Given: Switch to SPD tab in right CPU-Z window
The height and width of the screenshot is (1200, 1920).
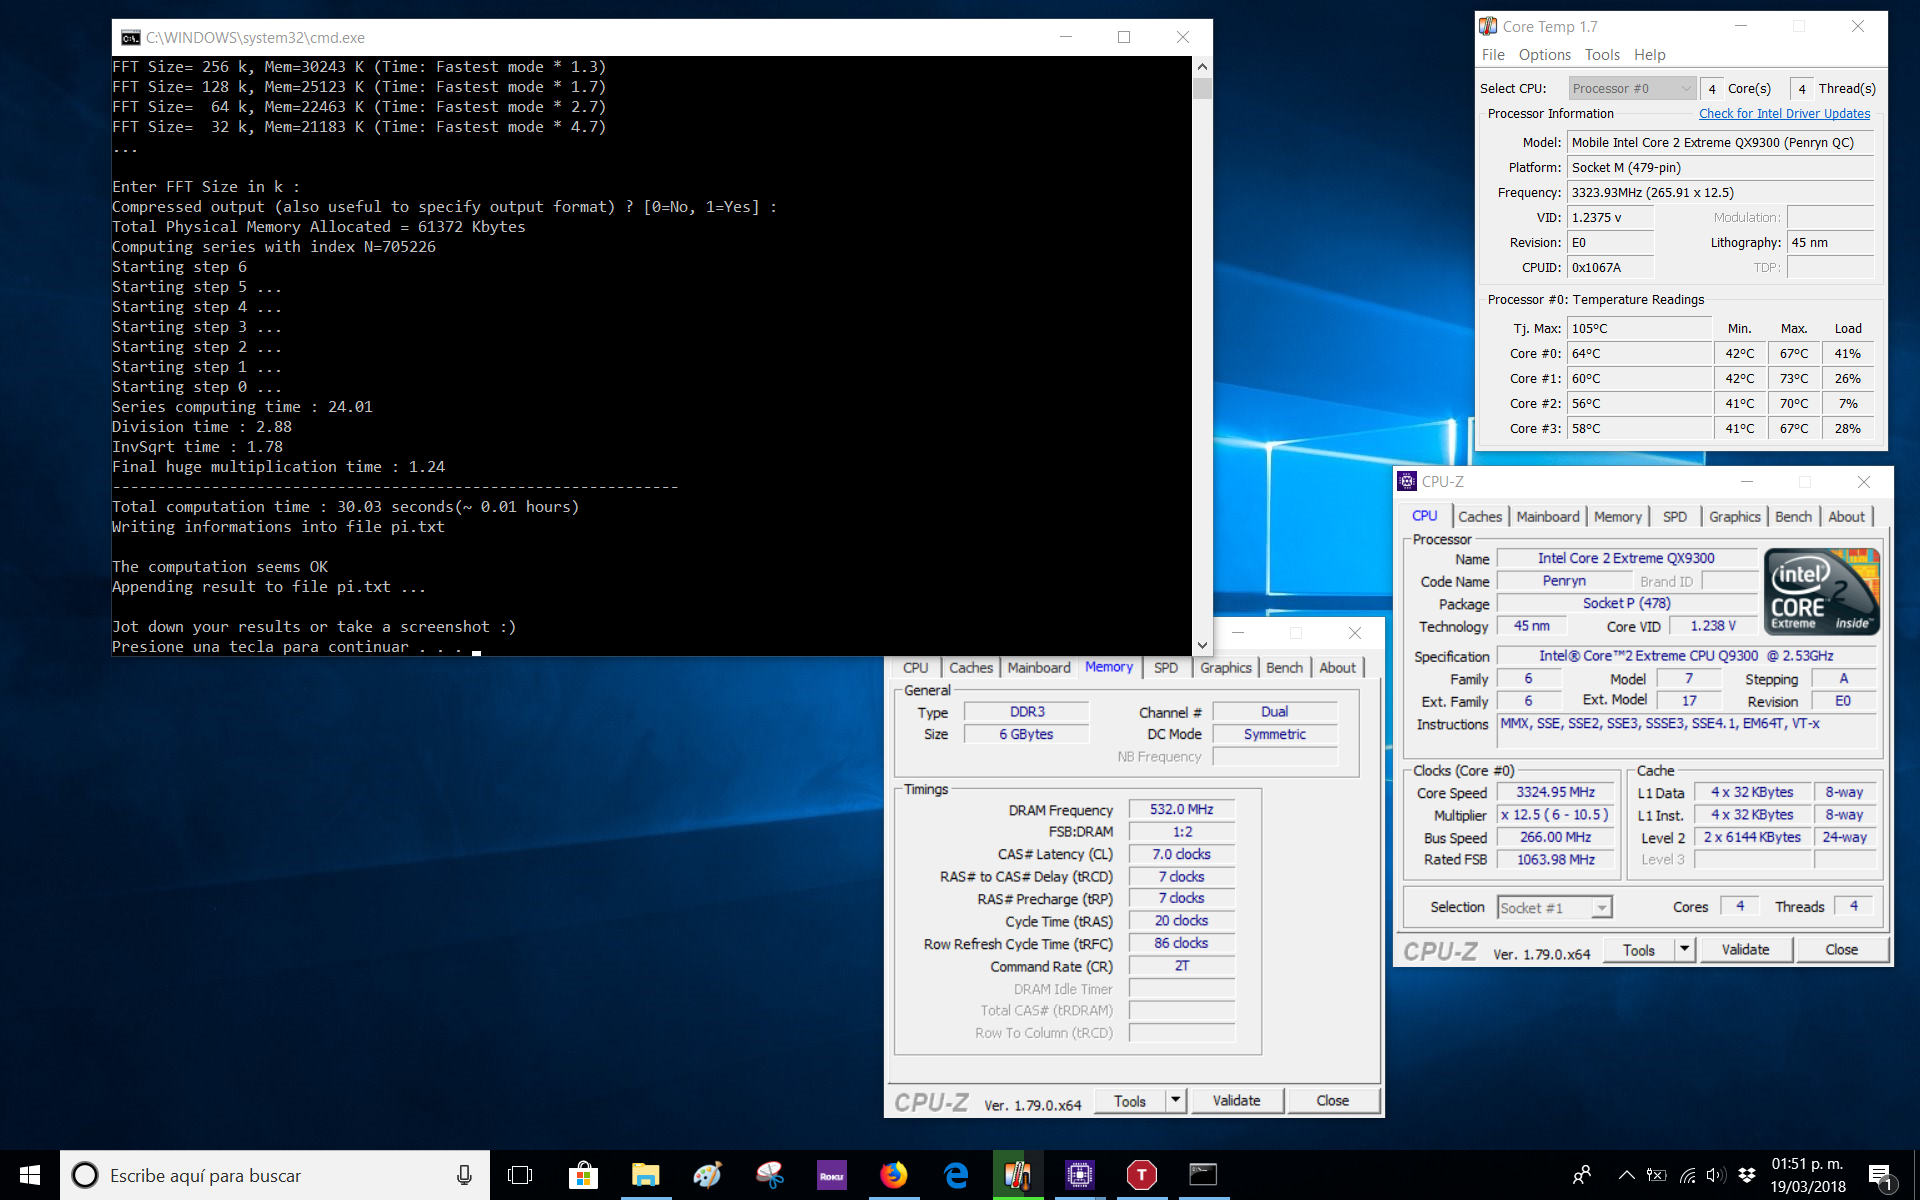Looking at the screenshot, I should pyautogui.click(x=1675, y=516).
